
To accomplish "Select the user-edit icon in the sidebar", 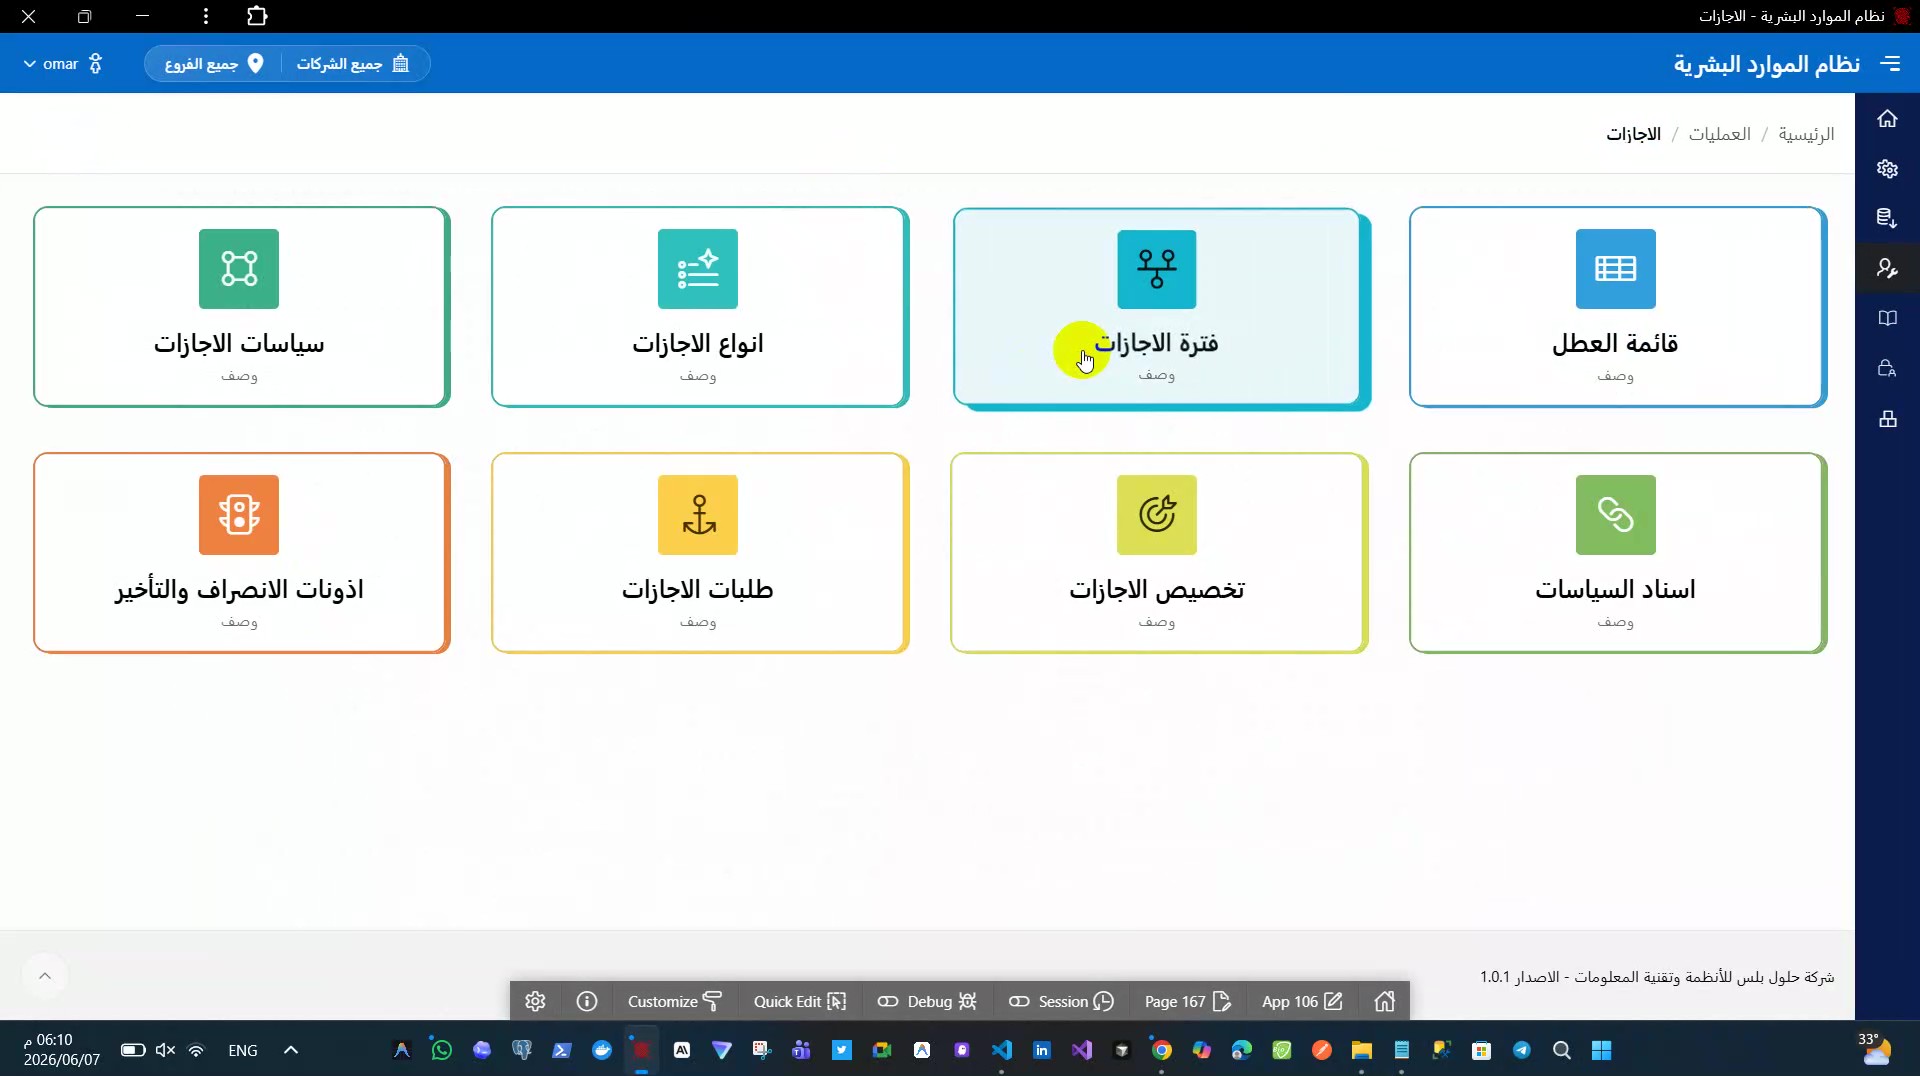I will point(1887,268).
